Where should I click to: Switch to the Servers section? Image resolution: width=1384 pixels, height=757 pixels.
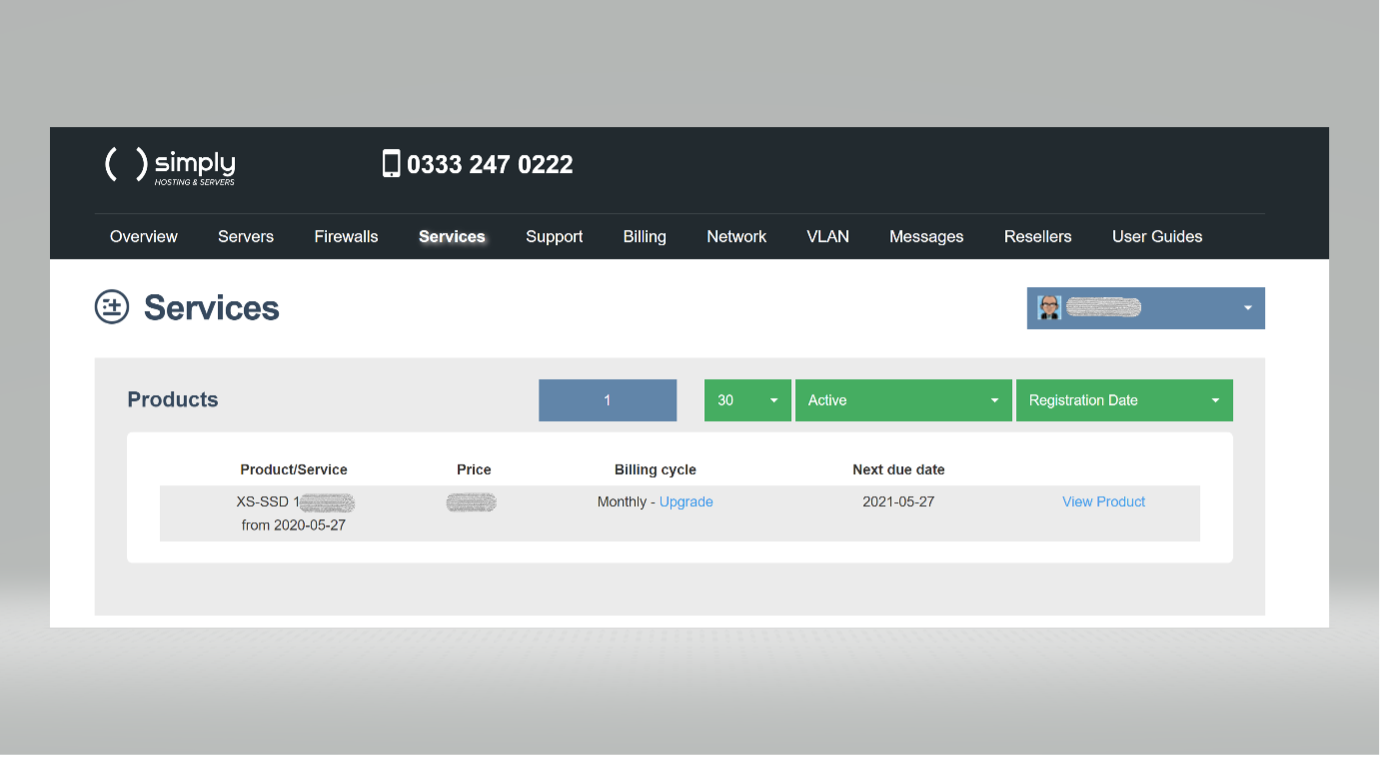tap(245, 236)
